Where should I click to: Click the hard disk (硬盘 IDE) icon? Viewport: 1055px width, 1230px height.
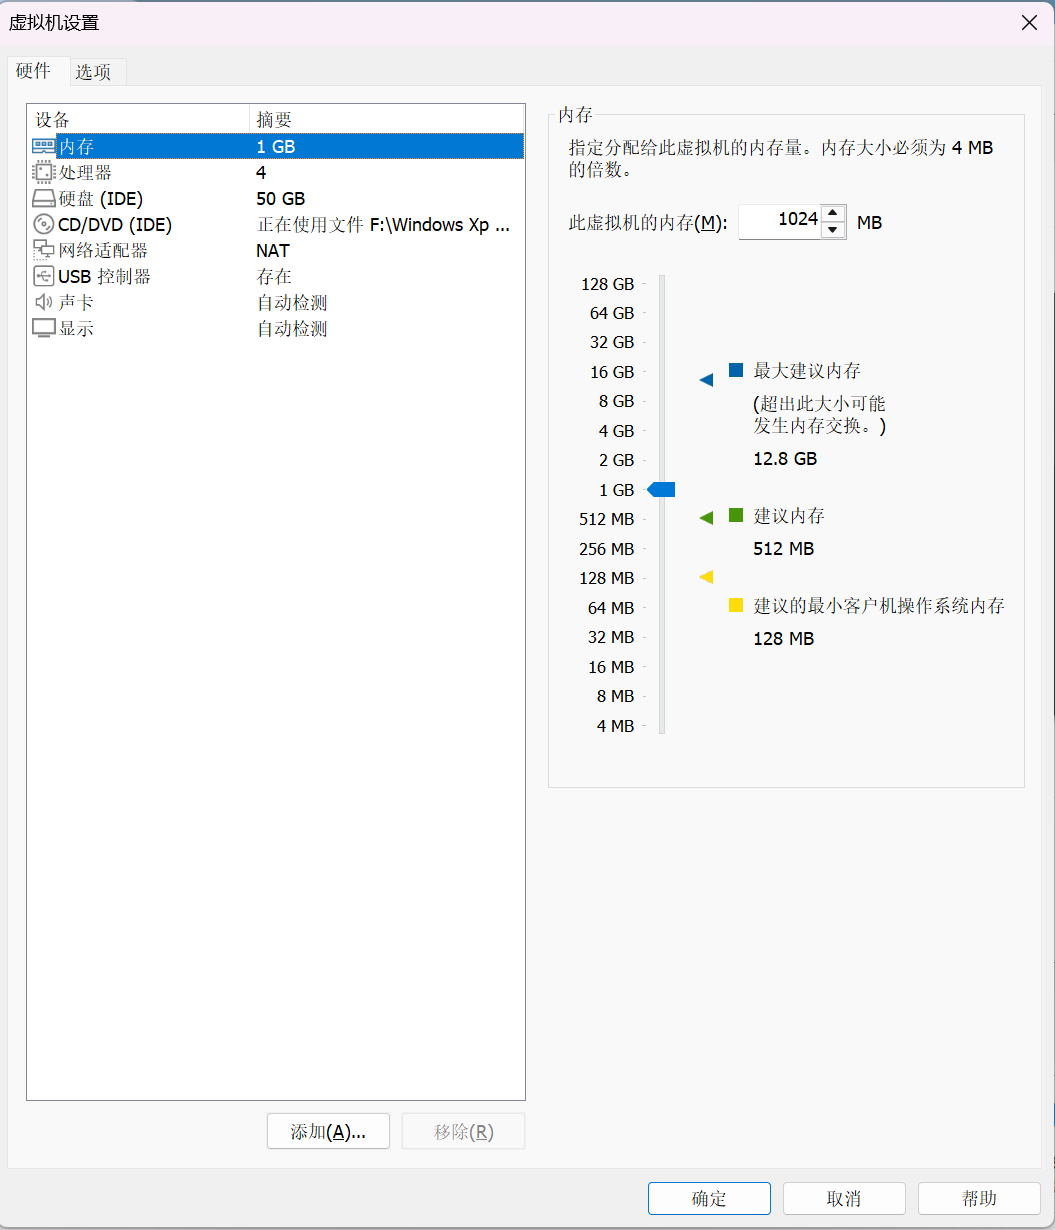pyautogui.click(x=44, y=198)
